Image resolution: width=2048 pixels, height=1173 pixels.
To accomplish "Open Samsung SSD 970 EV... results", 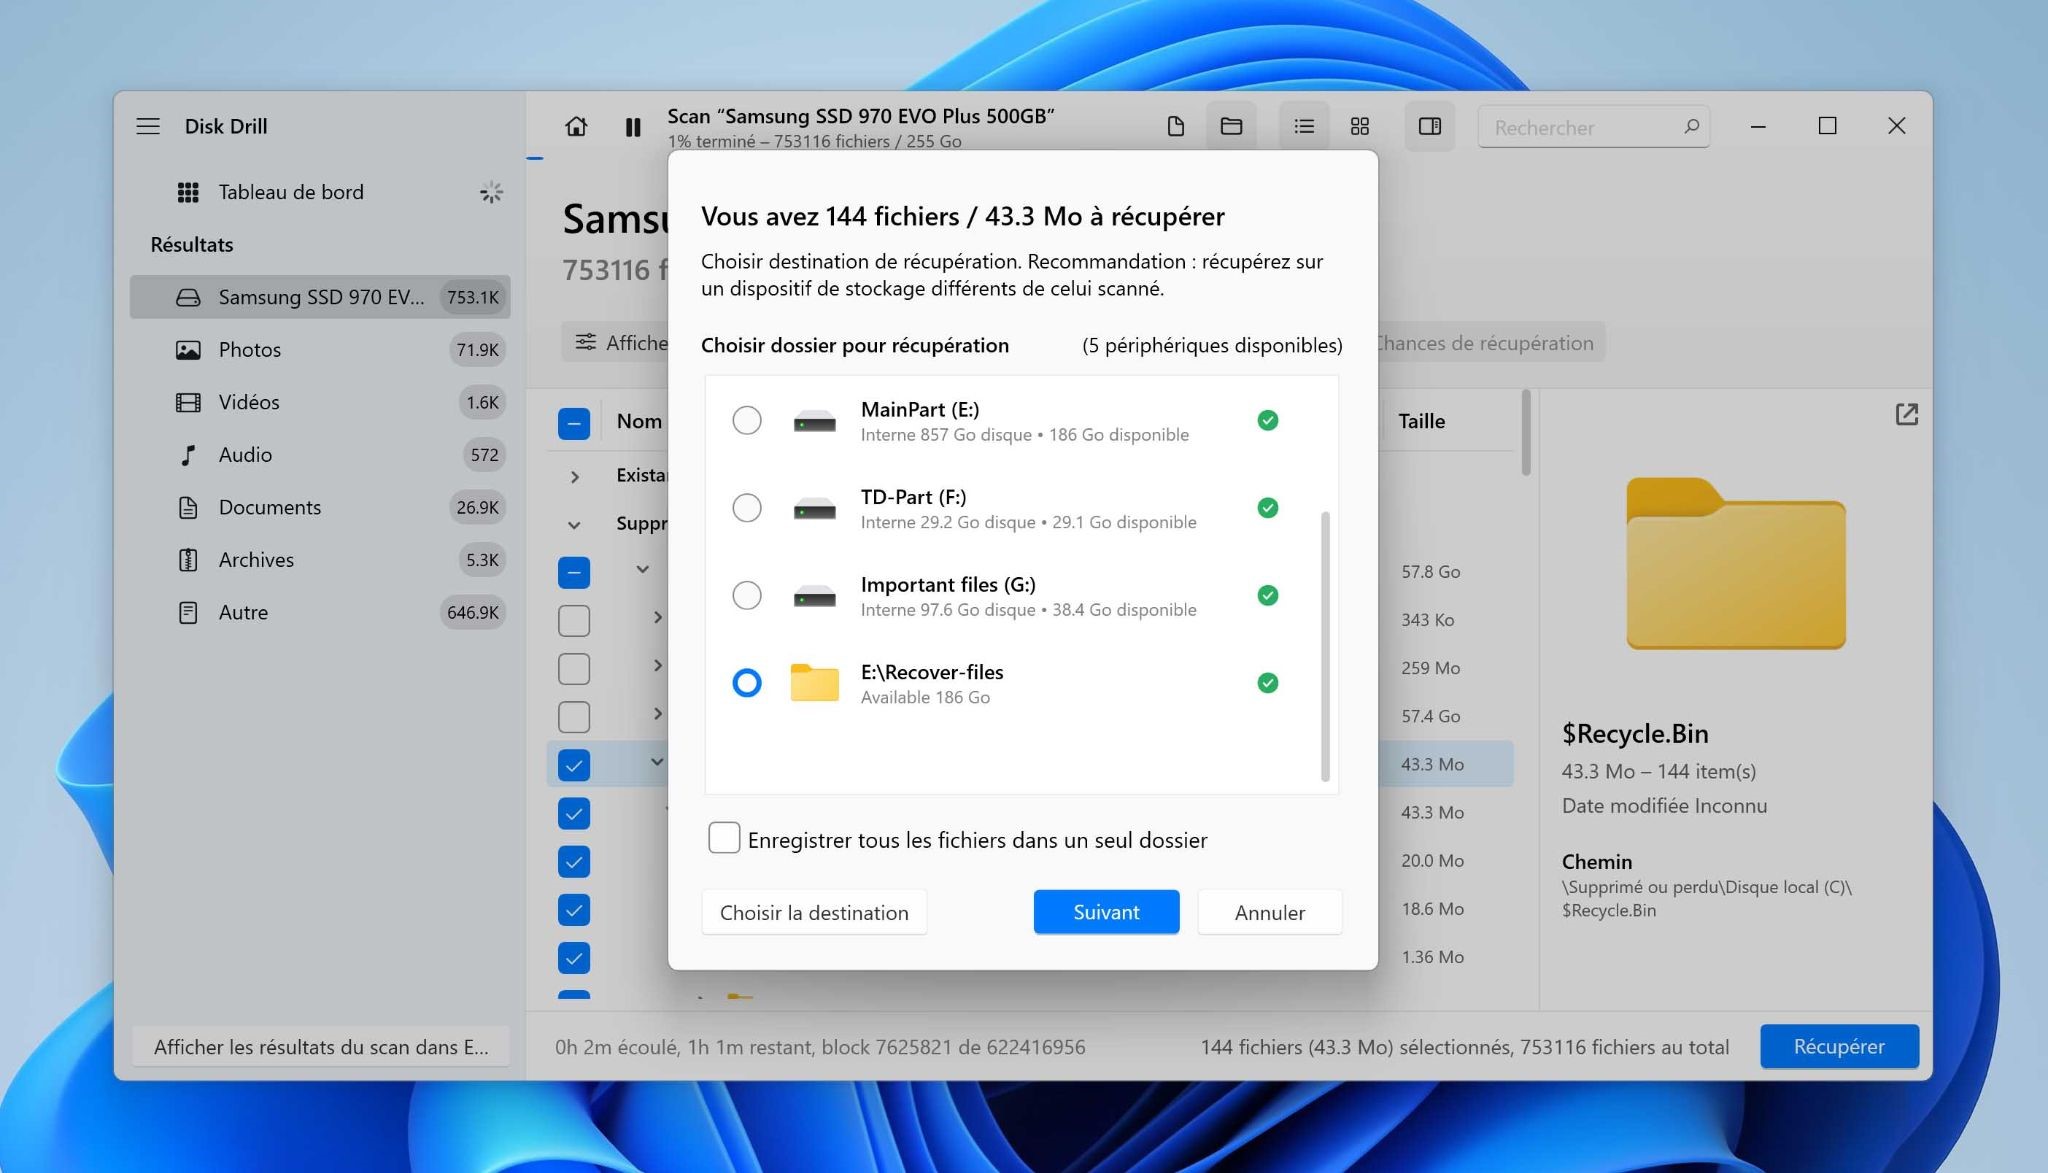I will tap(321, 295).
